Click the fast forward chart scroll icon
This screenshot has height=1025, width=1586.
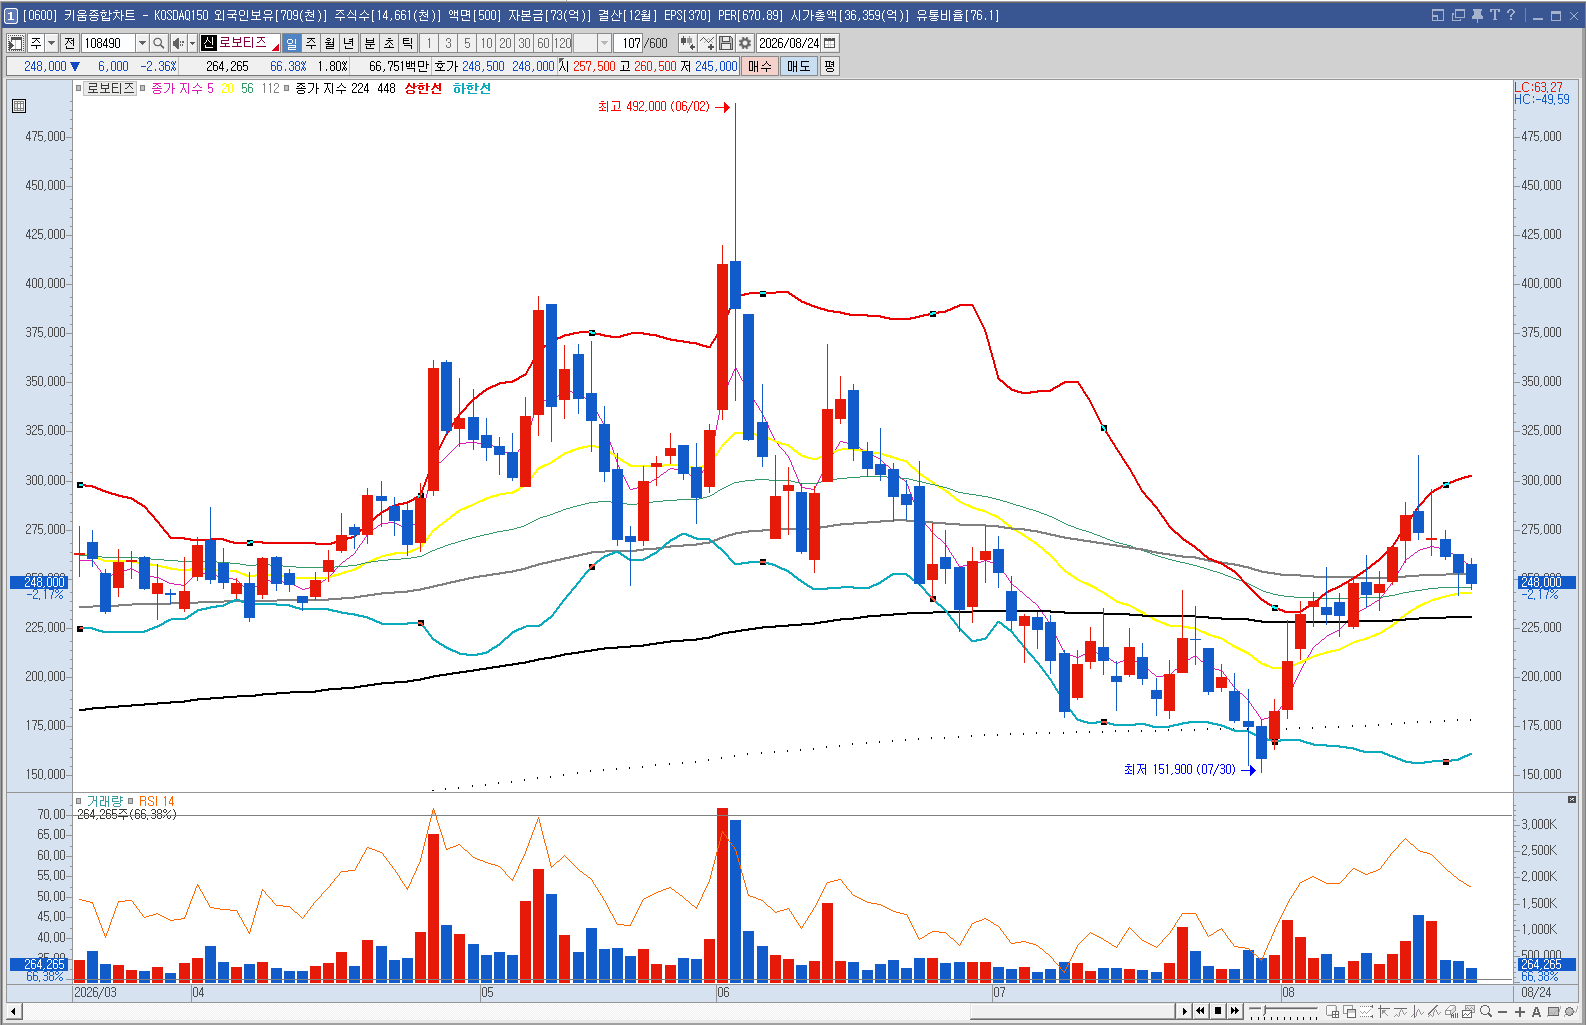point(1235,1011)
